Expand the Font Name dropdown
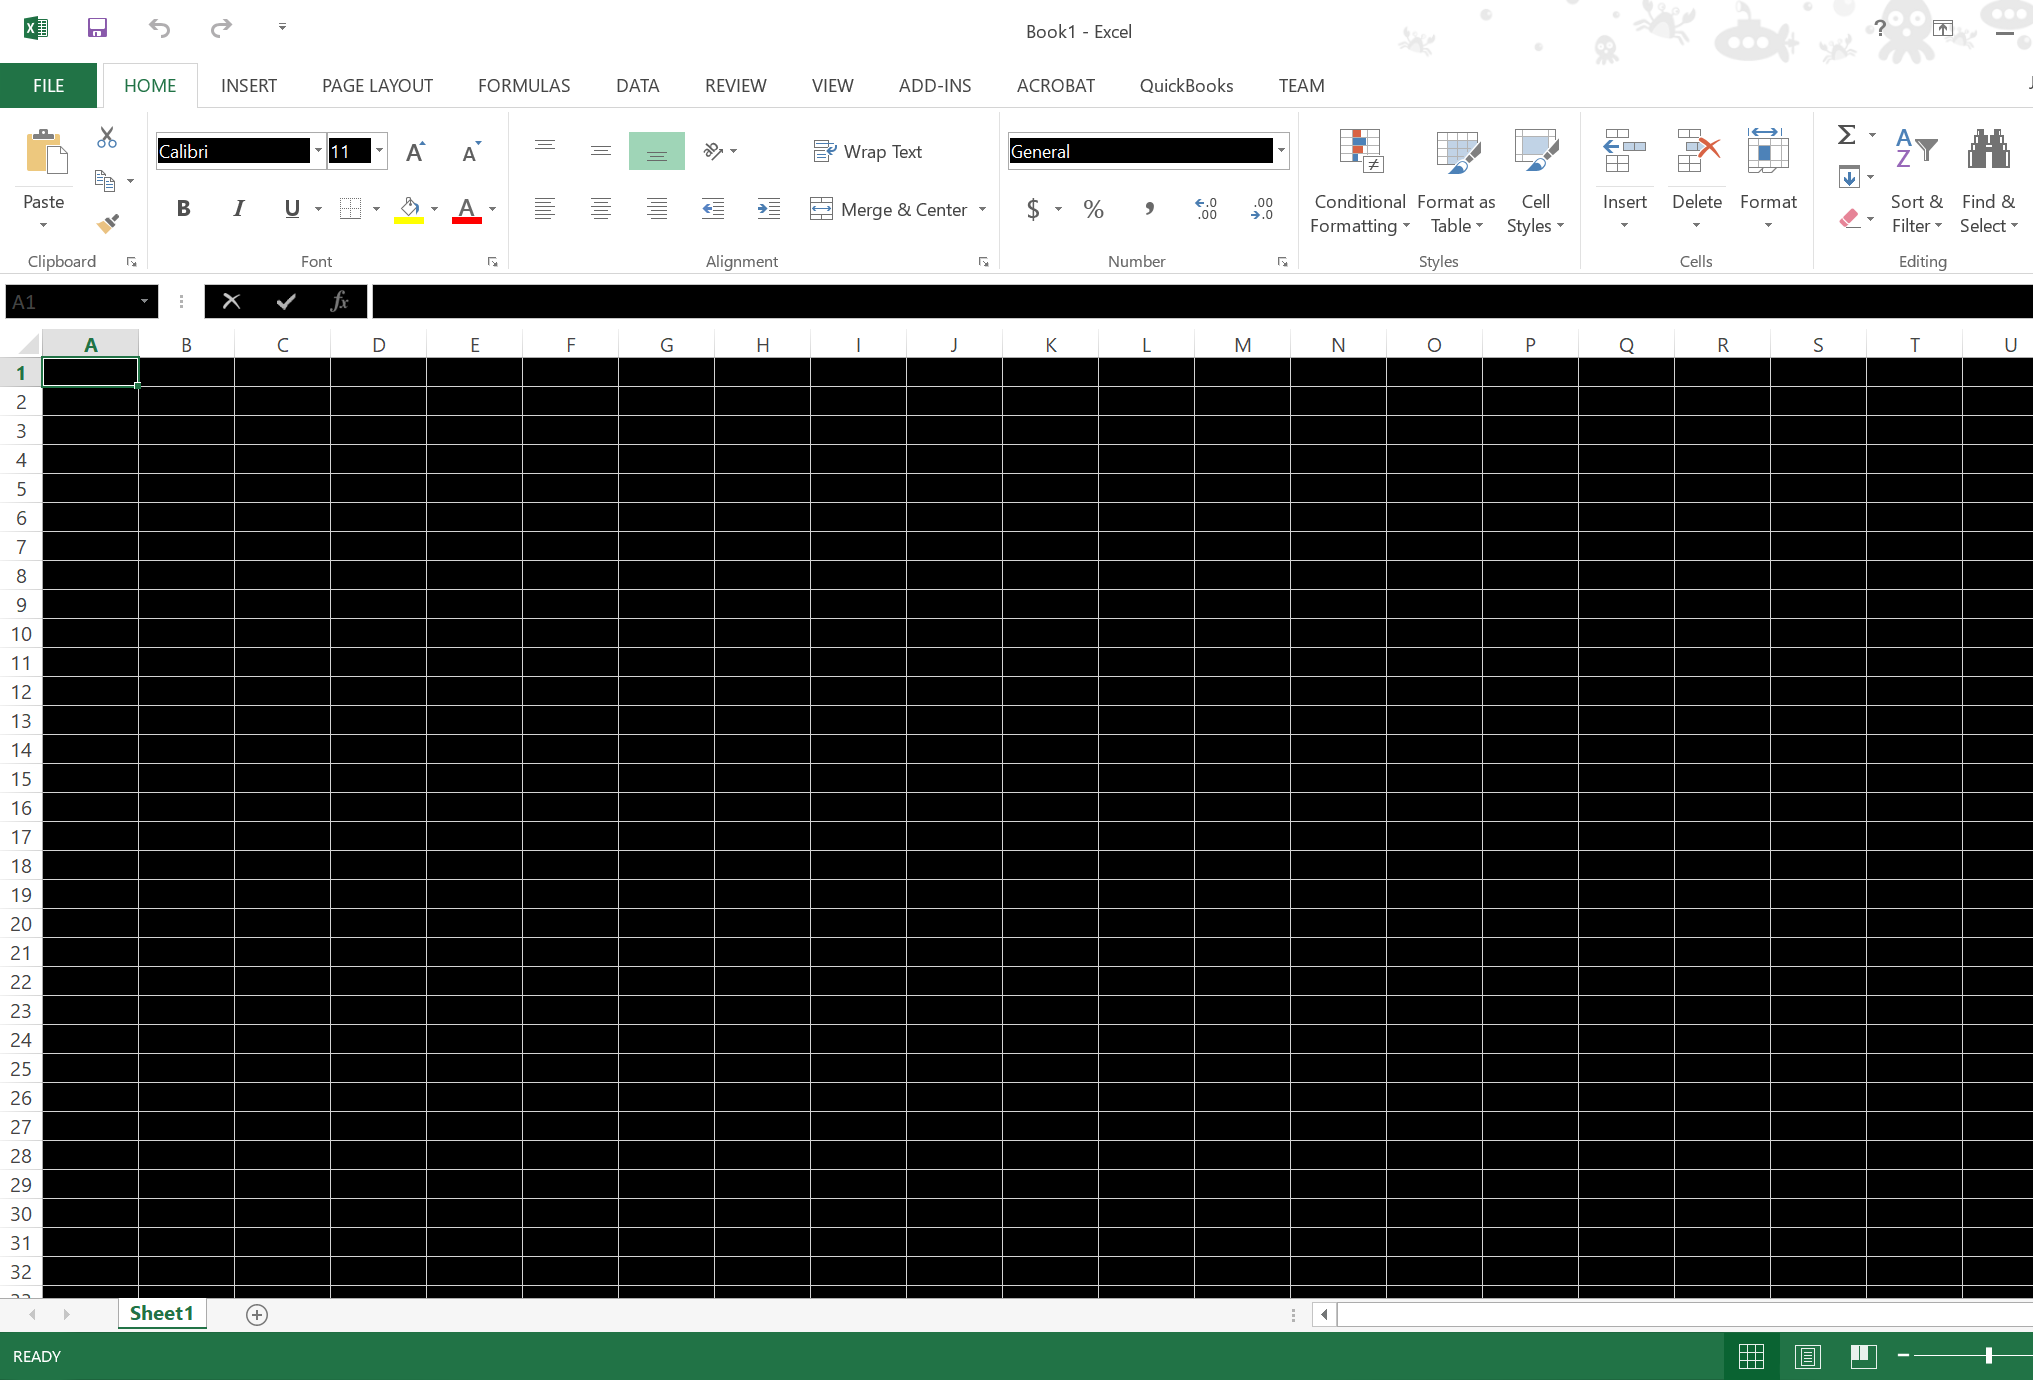The width and height of the screenshot is (2033, 1380). point(314,151)
